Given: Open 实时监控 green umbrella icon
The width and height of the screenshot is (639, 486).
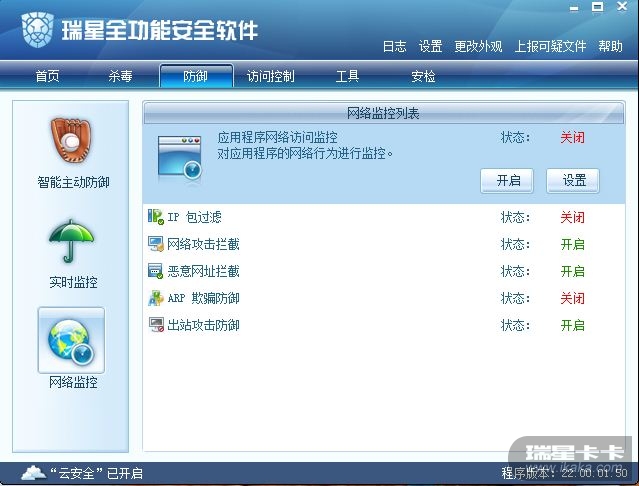Looking at the screenshot, I should coord(72,241).
